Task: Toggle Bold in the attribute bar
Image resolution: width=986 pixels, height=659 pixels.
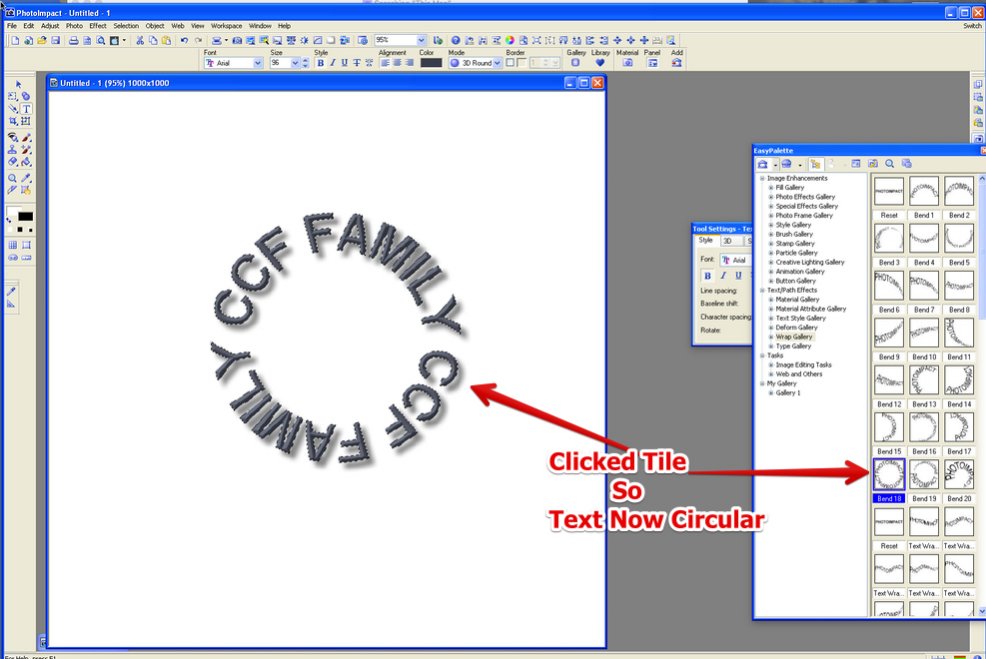Action: [x=321, y=63]
